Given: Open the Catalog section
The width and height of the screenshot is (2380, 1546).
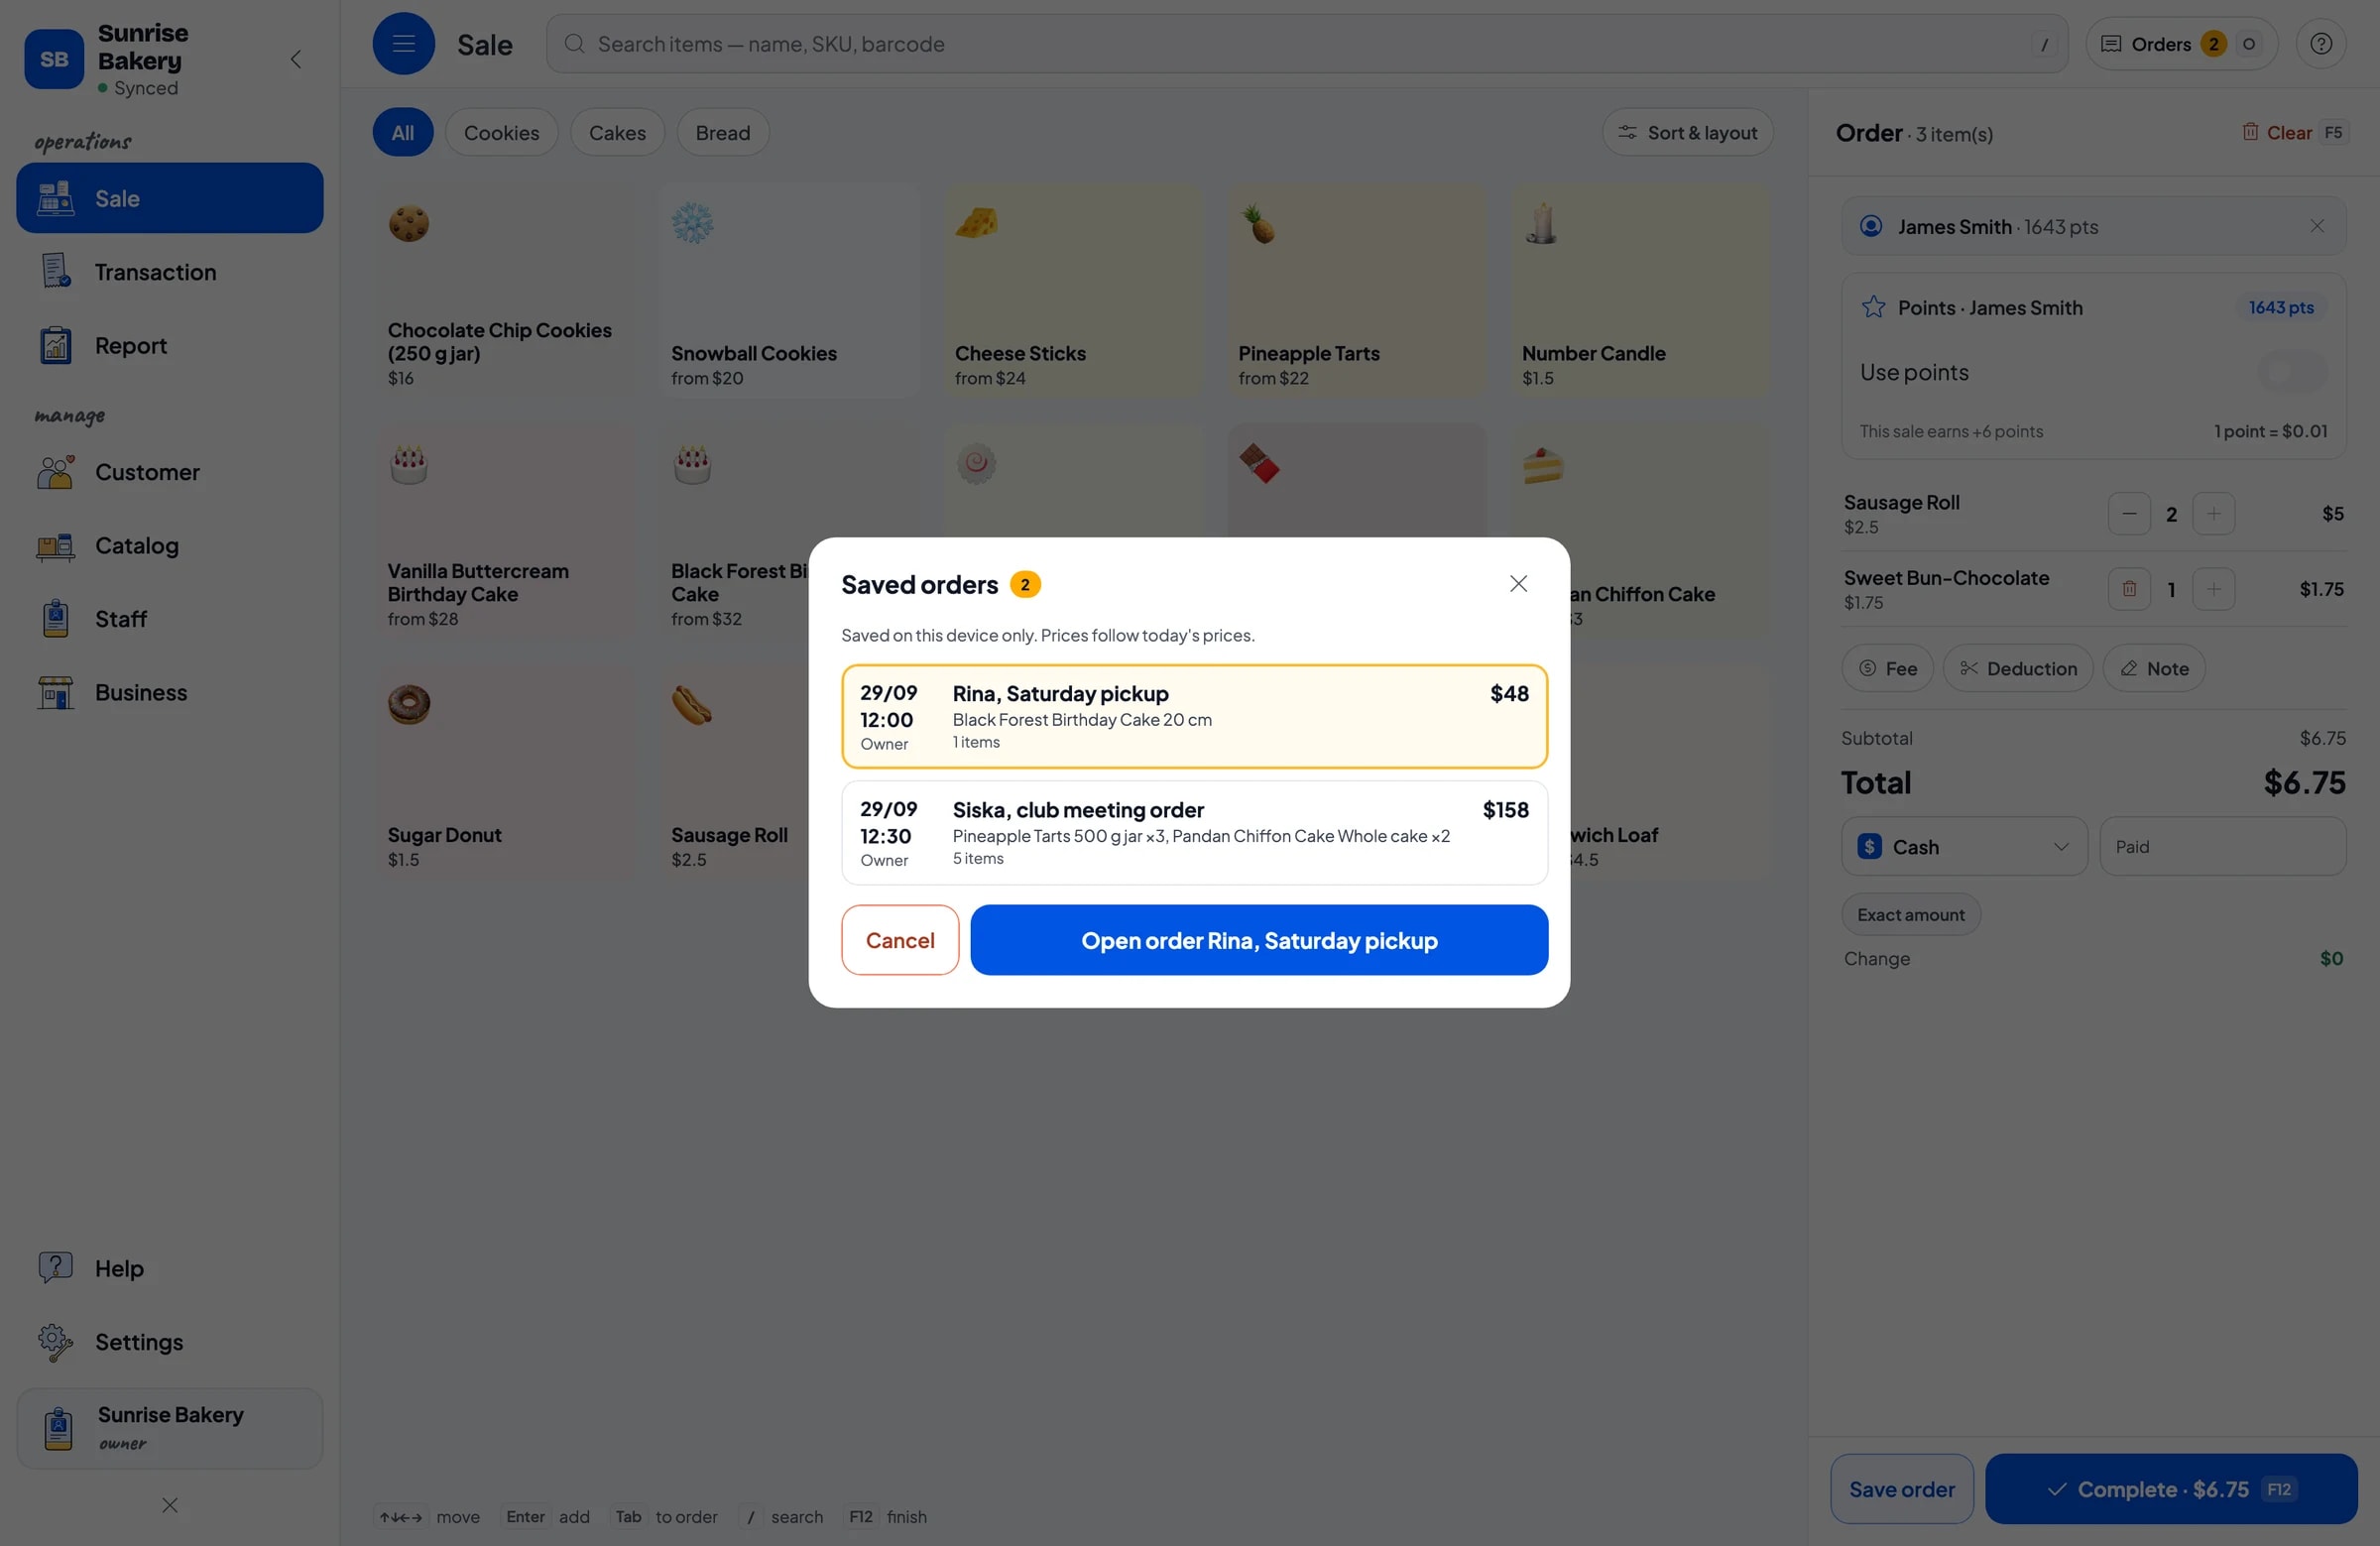Looking at the screenshot, I should coord(170,545).
